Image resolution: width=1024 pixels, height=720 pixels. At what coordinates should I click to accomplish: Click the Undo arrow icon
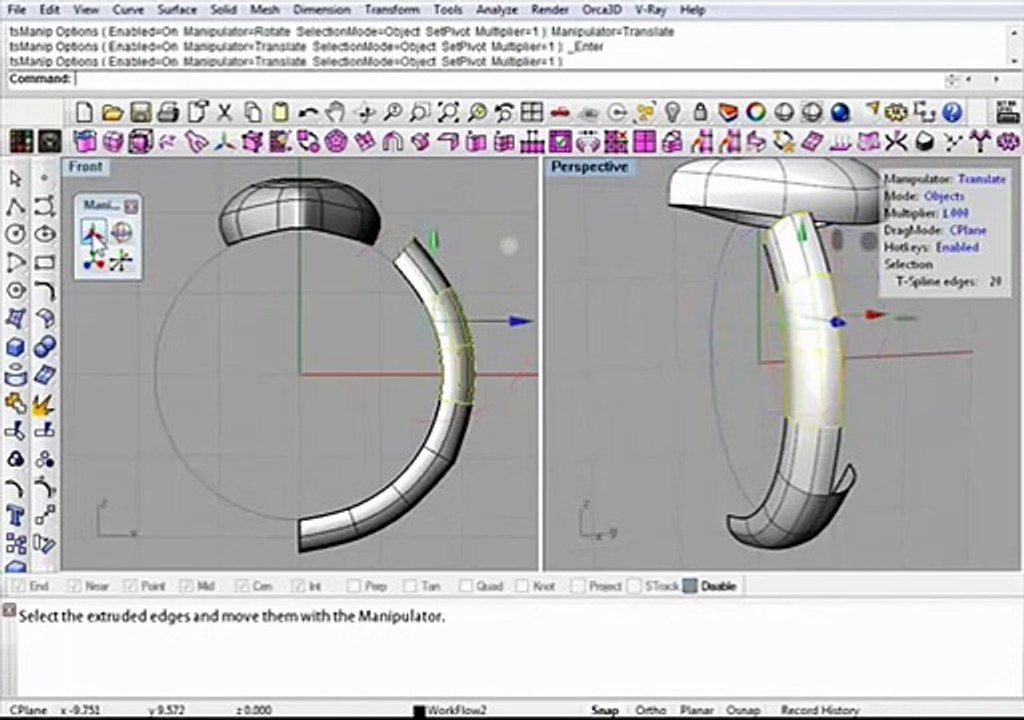(x=308, y=112)
